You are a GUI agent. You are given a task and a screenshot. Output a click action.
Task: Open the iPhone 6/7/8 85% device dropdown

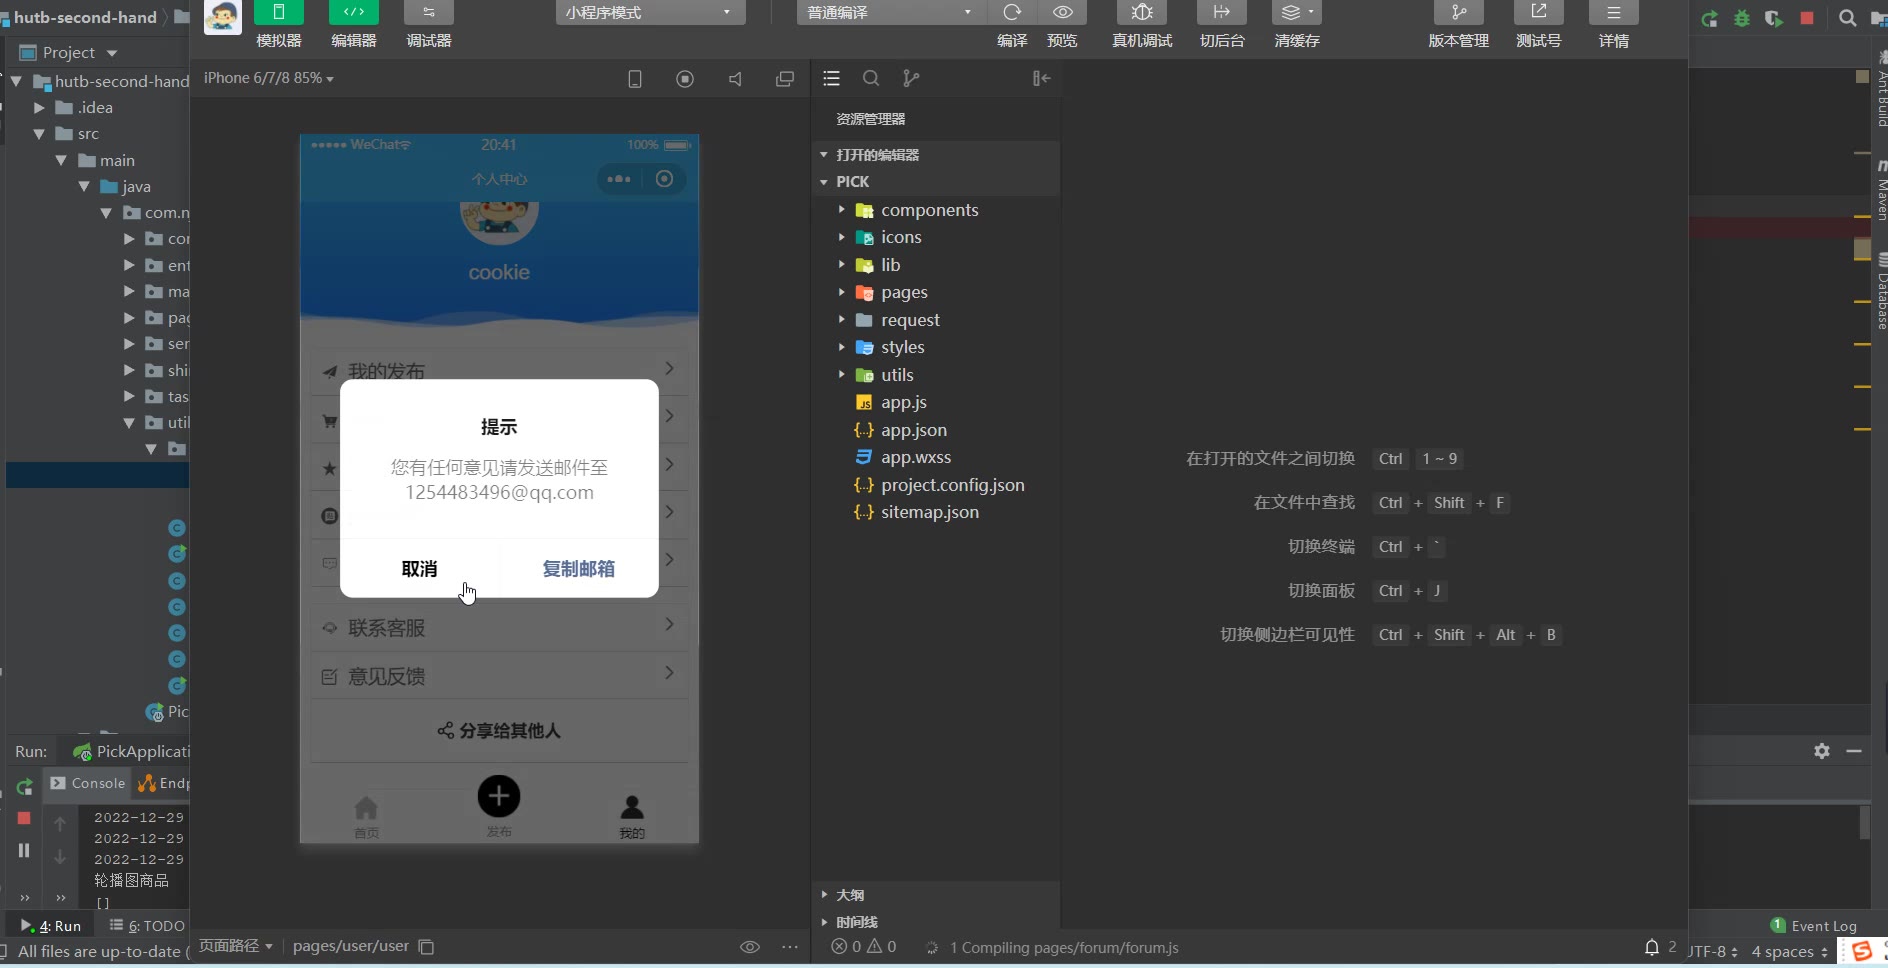point(268,78)
